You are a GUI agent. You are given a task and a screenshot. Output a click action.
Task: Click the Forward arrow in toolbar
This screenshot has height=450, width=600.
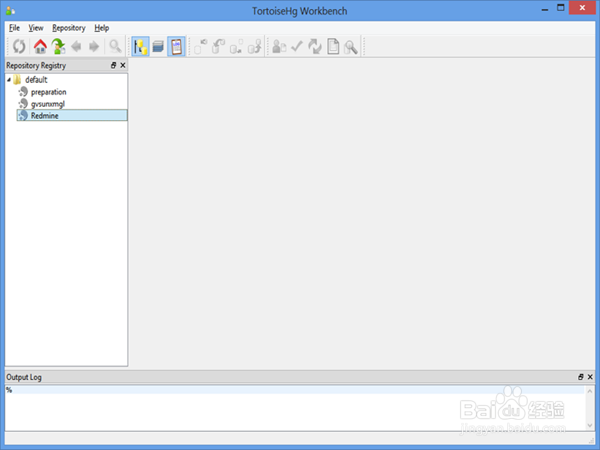pos(94,47)
